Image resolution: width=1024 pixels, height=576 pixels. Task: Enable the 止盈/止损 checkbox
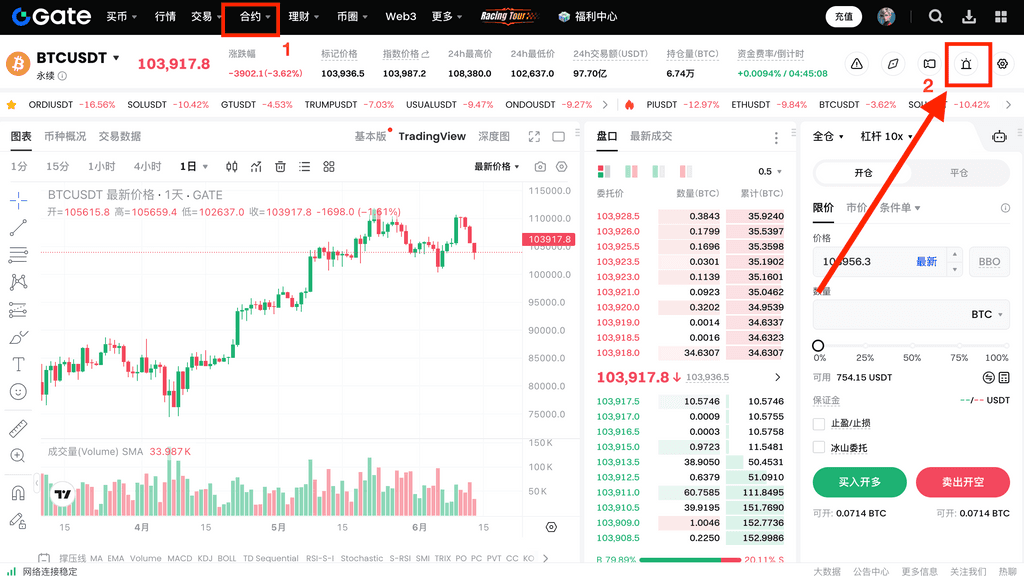[x=819, y=423]
